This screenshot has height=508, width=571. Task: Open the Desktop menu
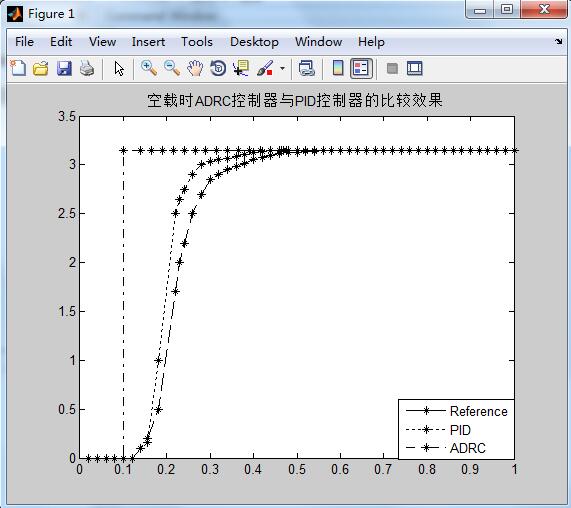(254, 42)
